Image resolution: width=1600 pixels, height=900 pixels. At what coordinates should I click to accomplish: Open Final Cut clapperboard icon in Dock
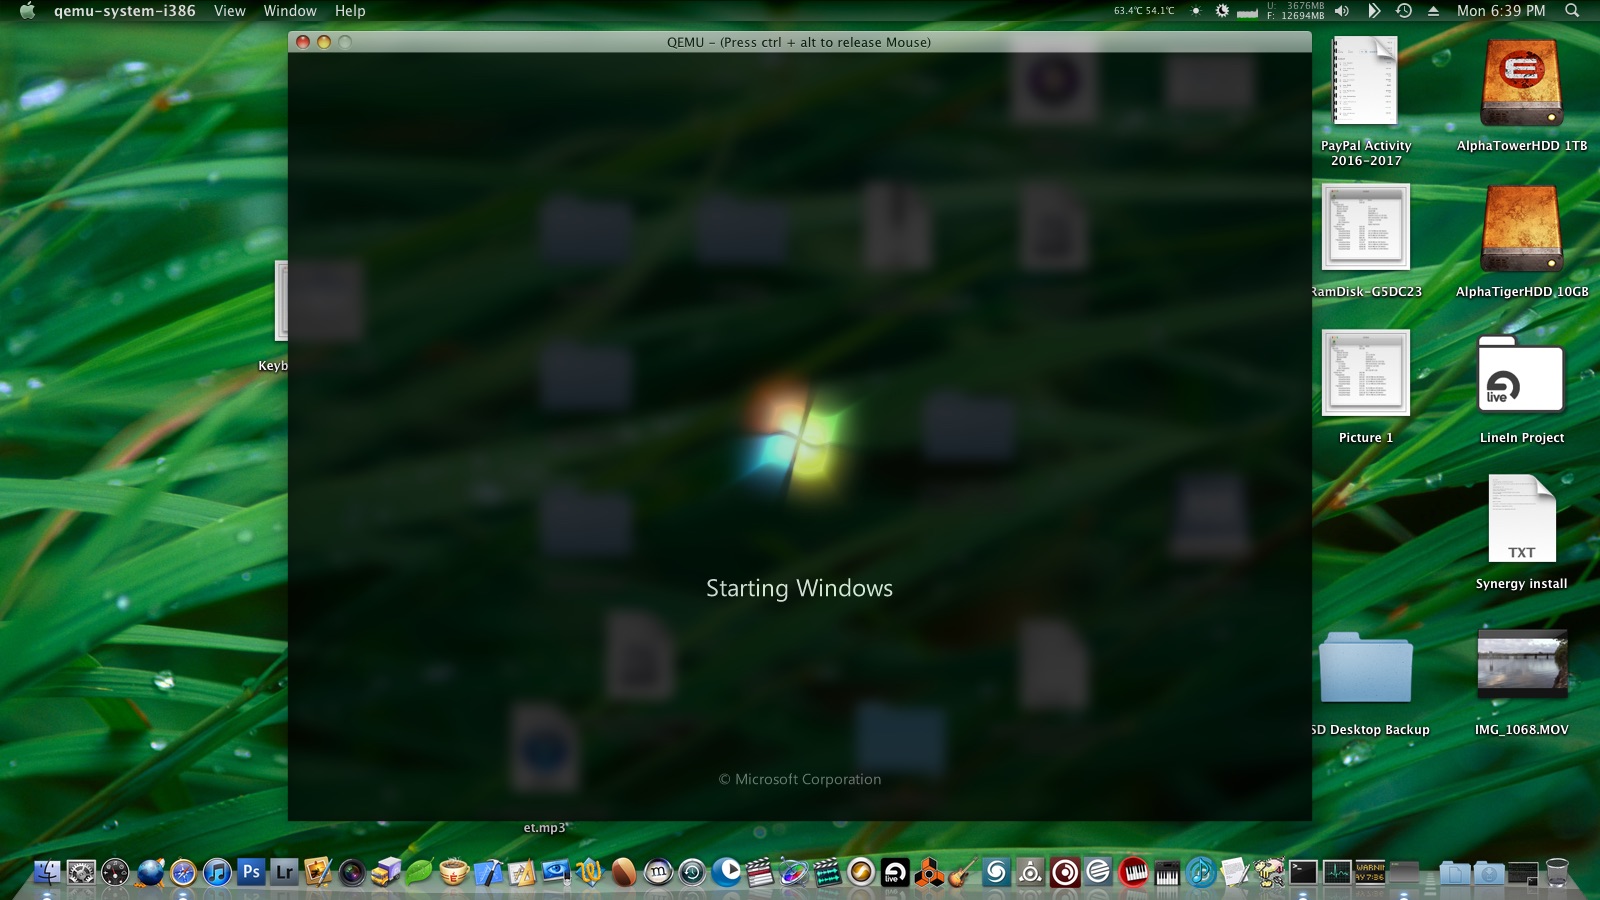760,873
